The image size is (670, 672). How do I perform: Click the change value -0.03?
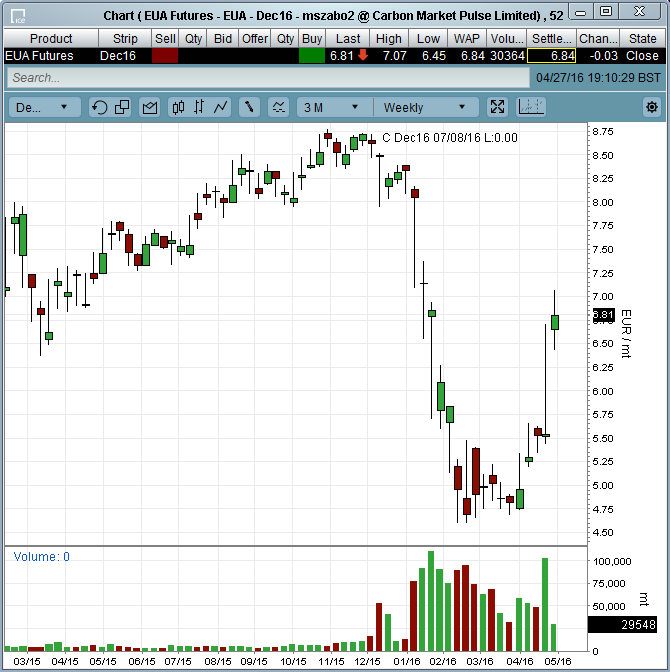click(x=604, y=56)
